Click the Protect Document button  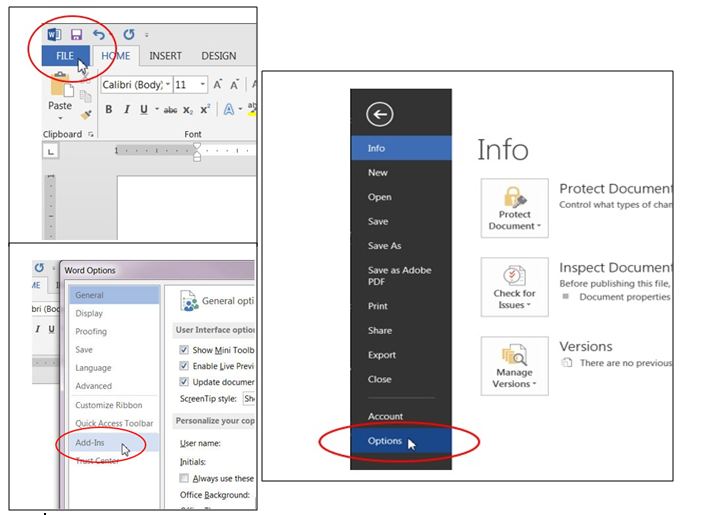[x=515, y=208]
